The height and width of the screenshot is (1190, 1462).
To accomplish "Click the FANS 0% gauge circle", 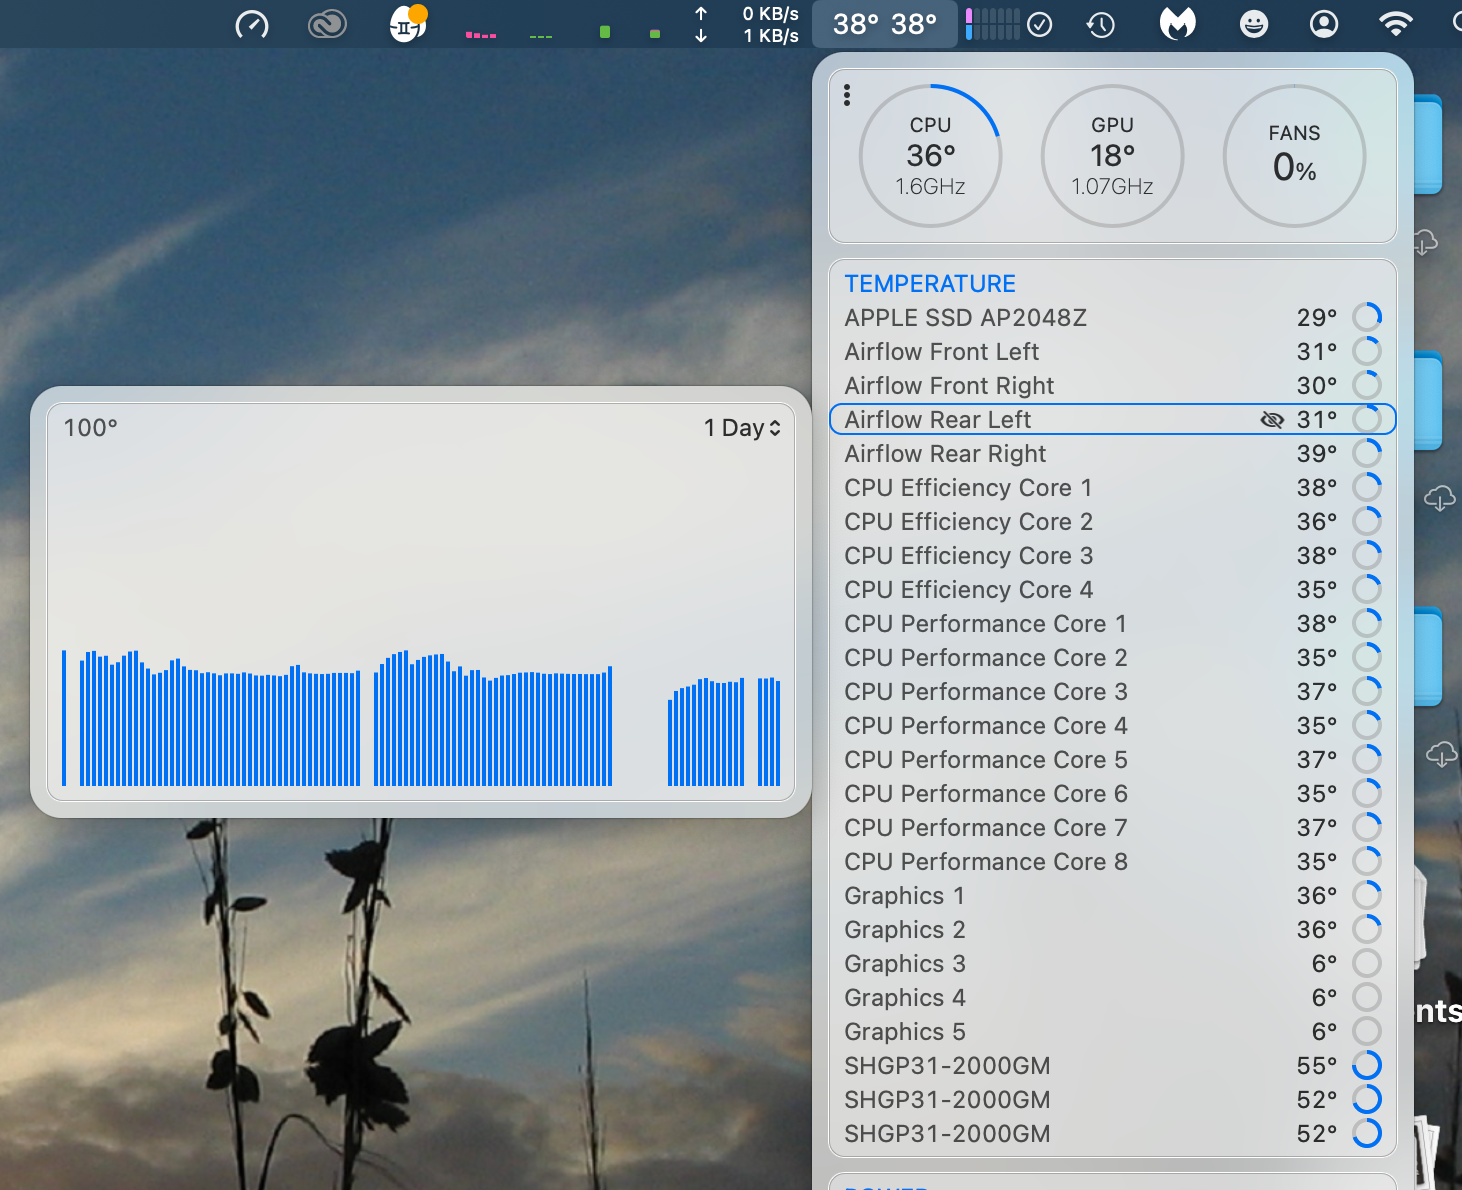I will click(1294, 155).
